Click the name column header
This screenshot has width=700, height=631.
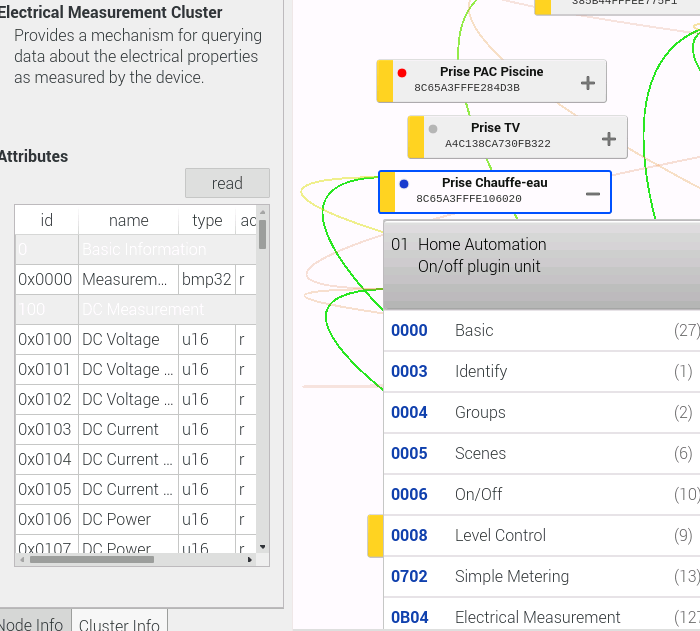(129, 220)
